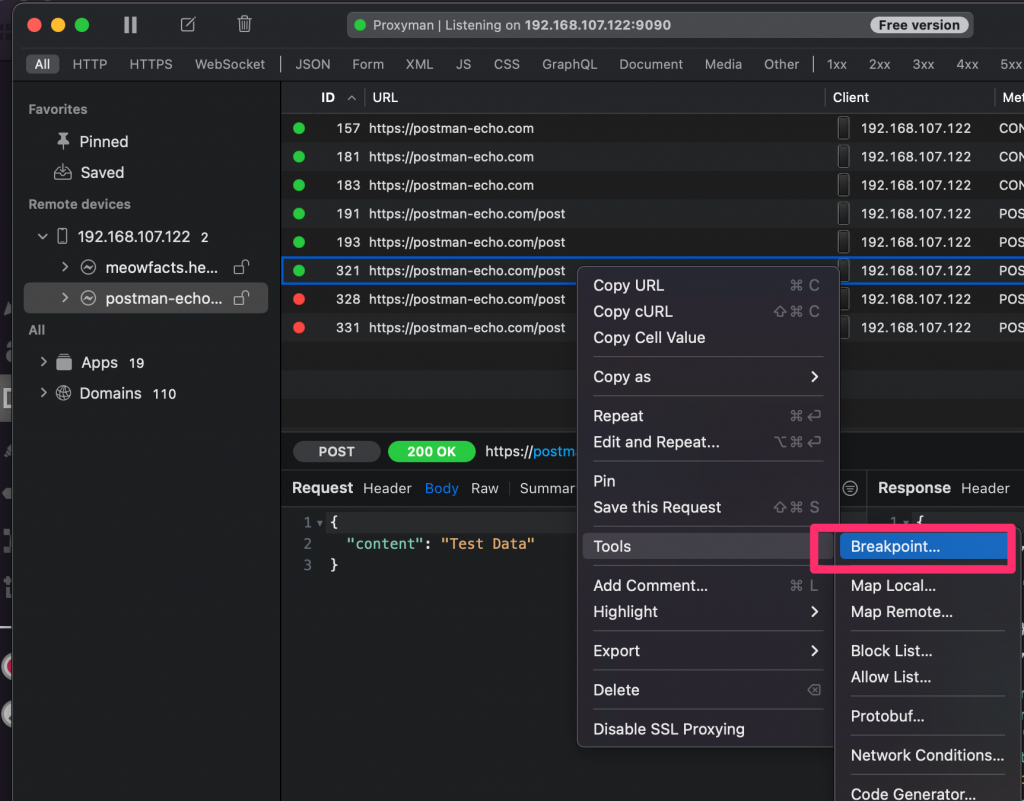1024x801 pixels.
Task: Click the device icon for 192.168.107.122
Action: (62, 236)
